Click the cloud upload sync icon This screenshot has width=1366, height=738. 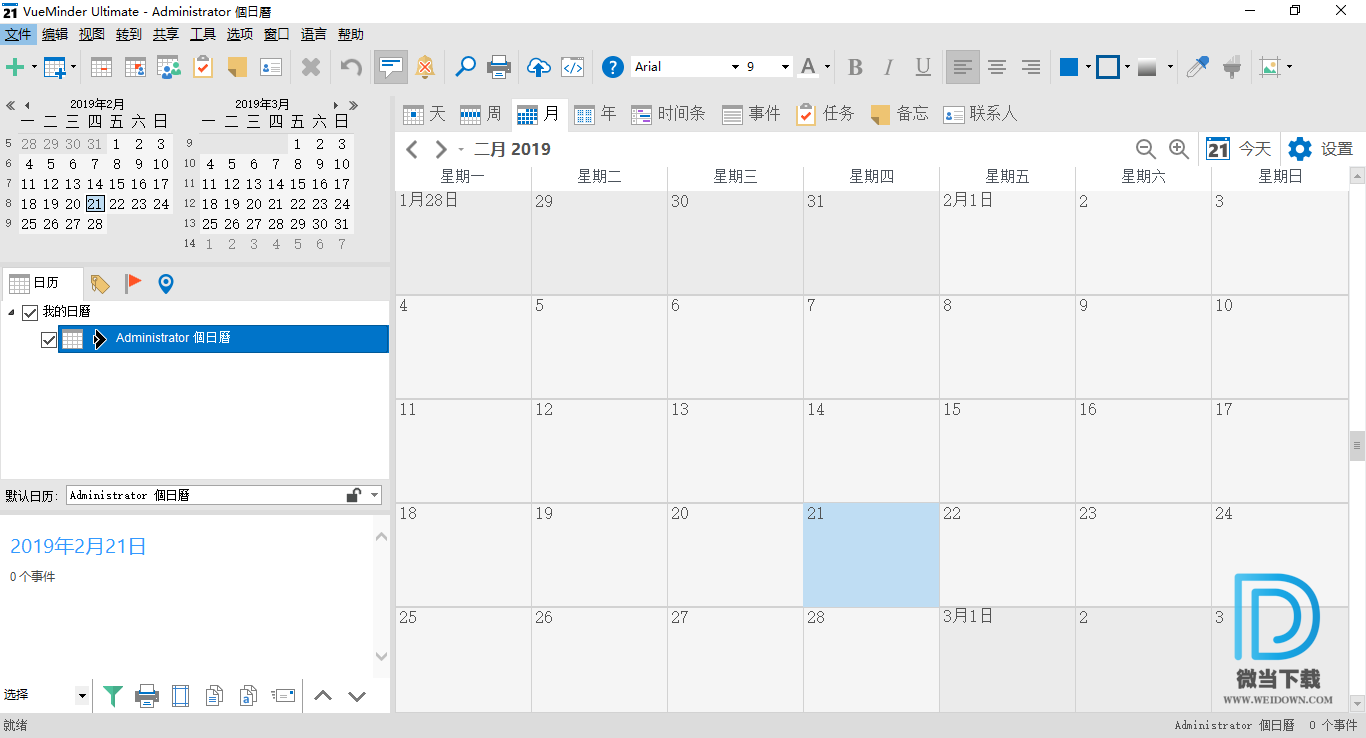pyautogui.click(x=538, y=67)
